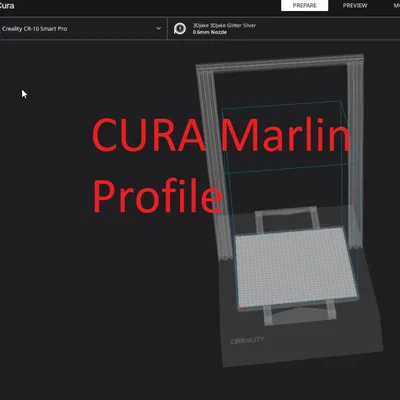Switch to the PREPARE stage tab
400x400 pixels.
click(304, 6)
